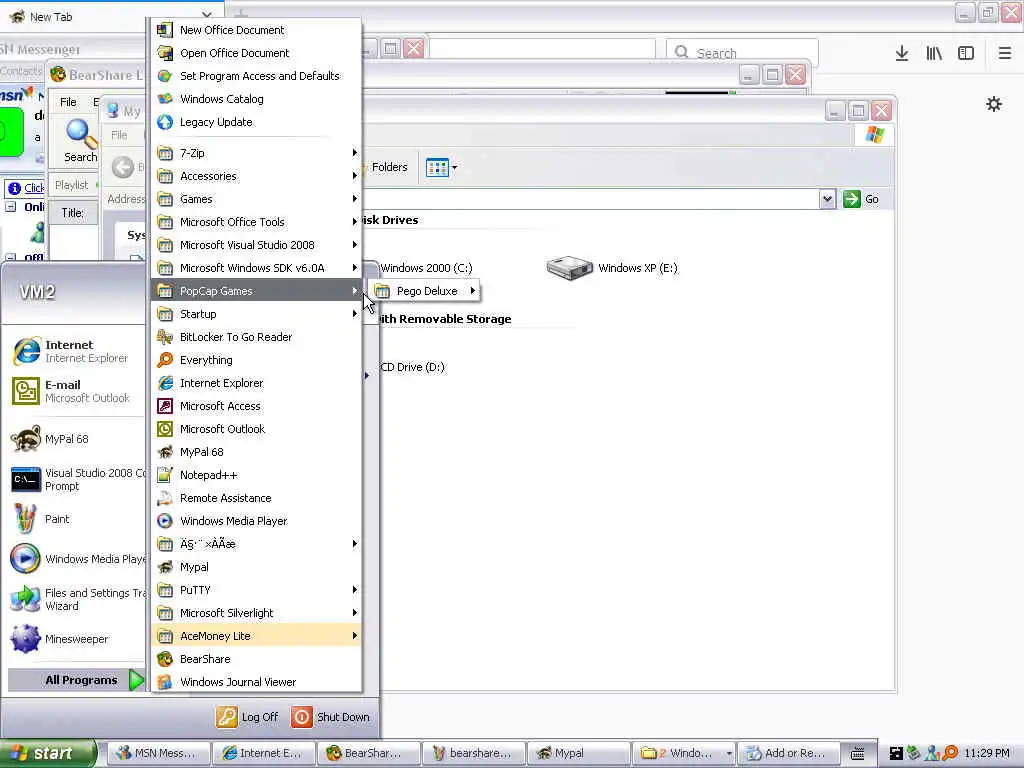Click the Shut Down button

coord(330,717)
